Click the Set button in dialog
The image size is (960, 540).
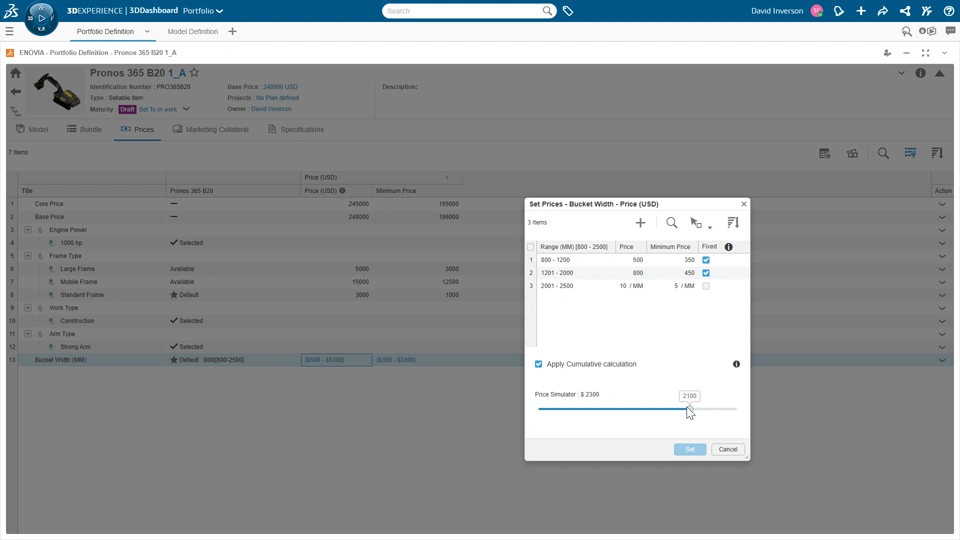point(690,449)
